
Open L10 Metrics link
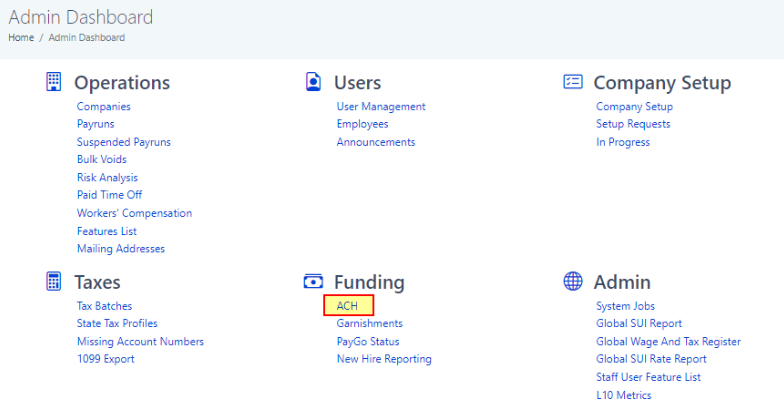pos(624,395)
